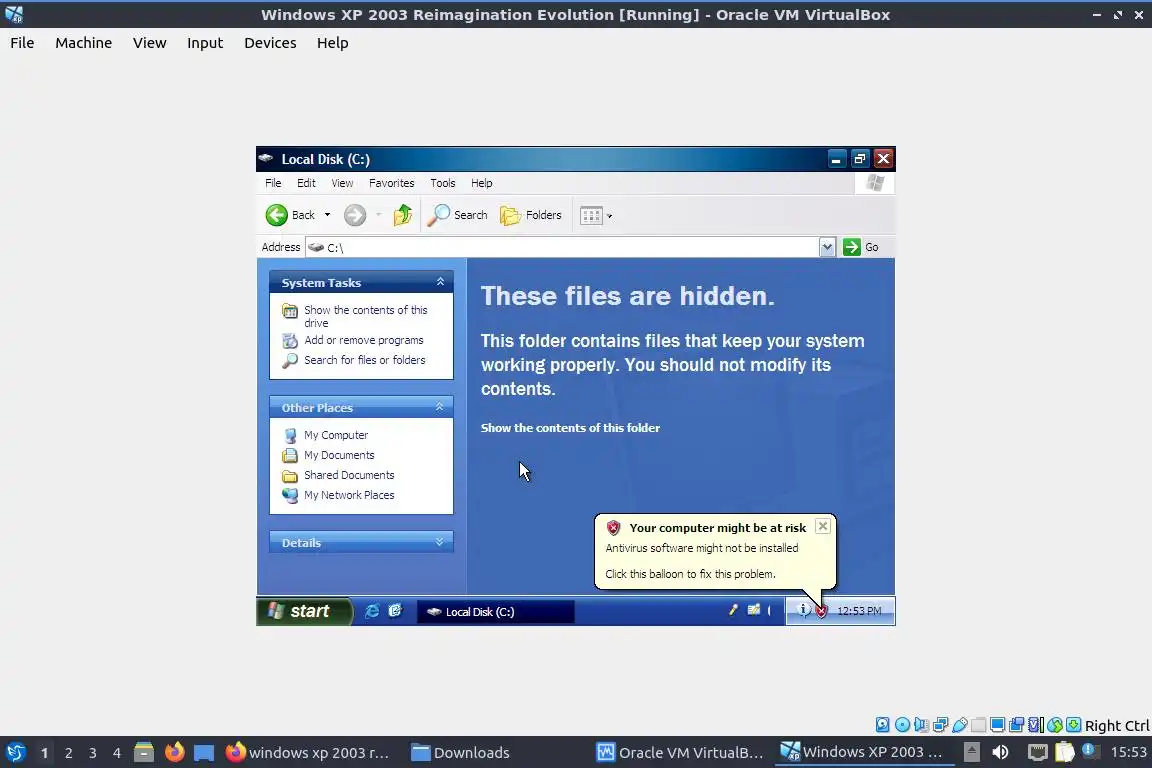Click the recording status icon
Screen dimensions: 1152x768
1017,725
